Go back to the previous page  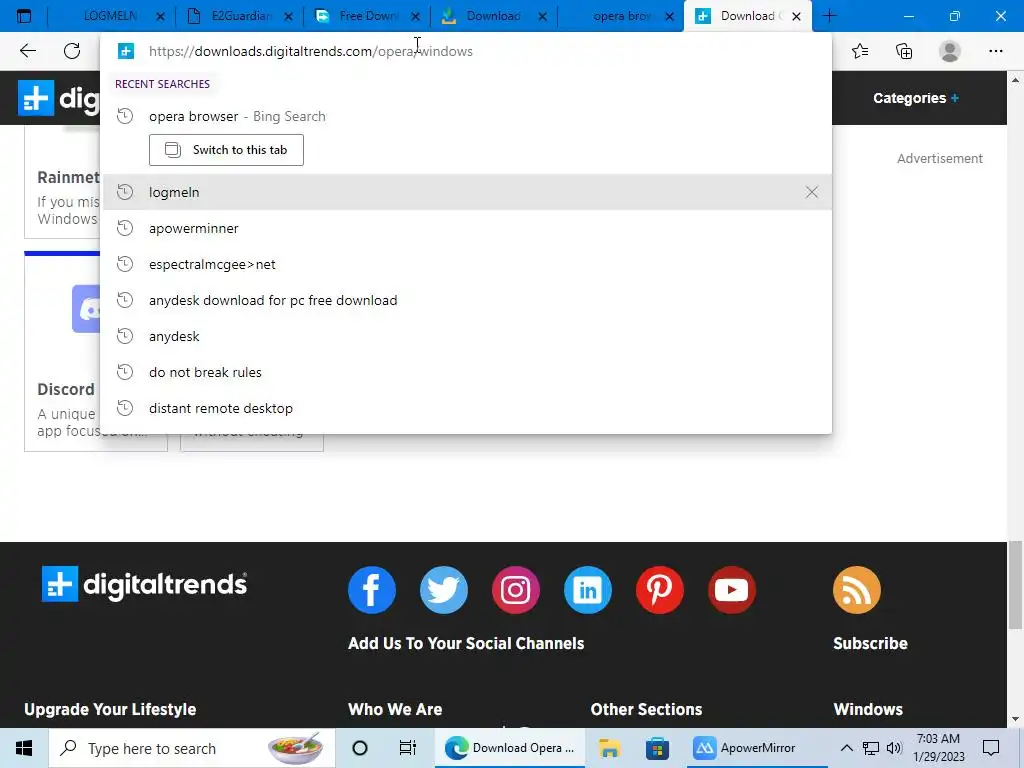pyautogui.click(x=27, y=51)
